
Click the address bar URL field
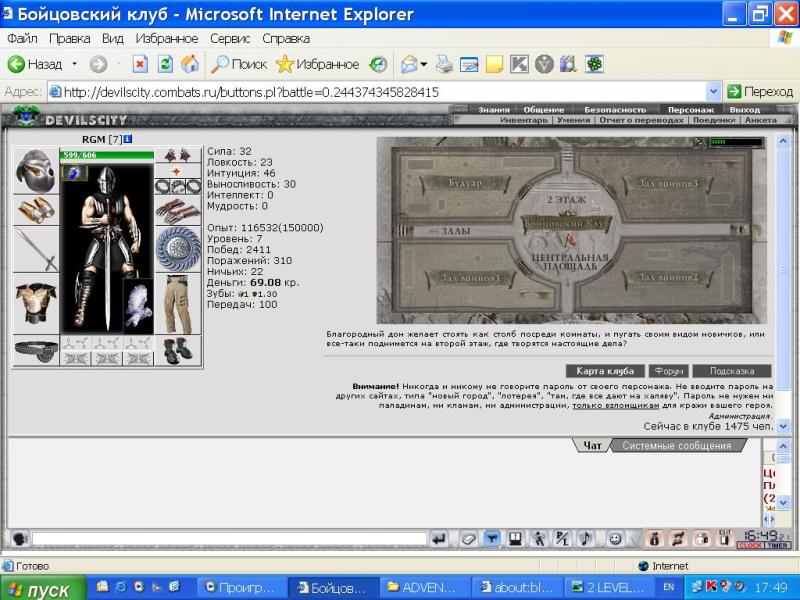pos(378,92)
